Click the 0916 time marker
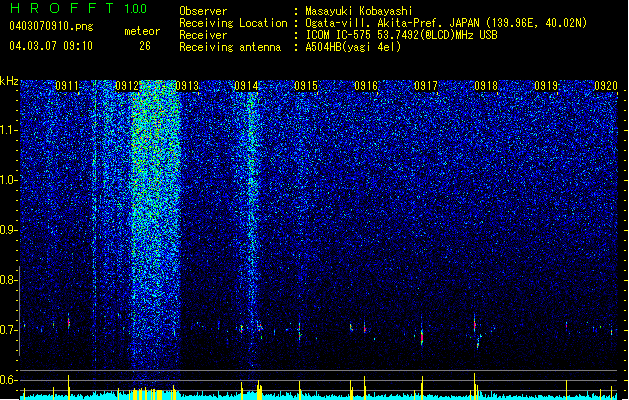Image resolution: width=629 pixels, height=400 pixels. (x=366, y=86)
